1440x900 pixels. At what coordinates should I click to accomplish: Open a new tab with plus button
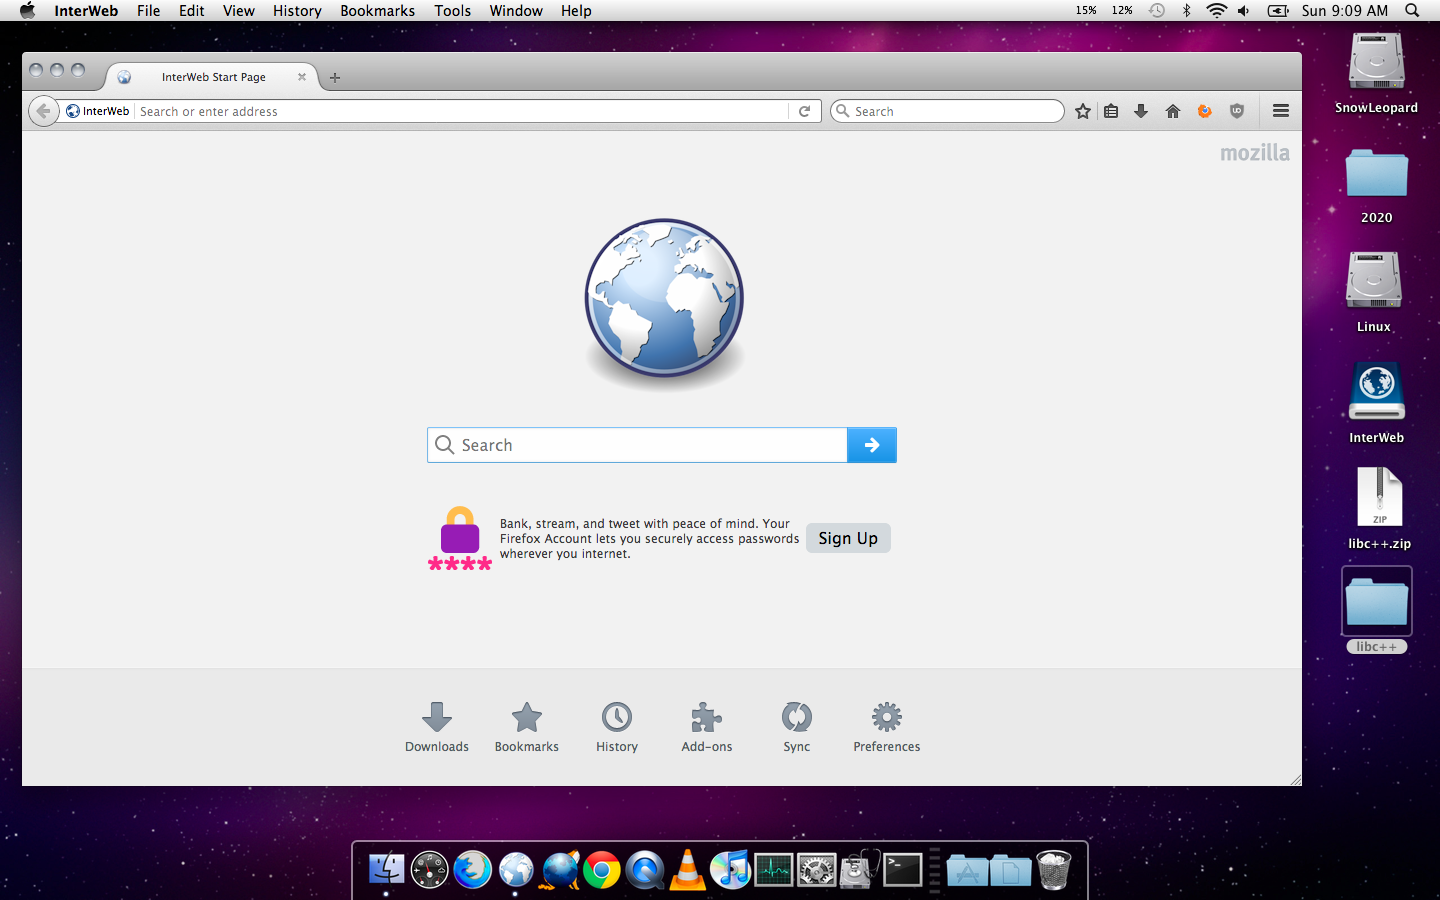[335, 77]
